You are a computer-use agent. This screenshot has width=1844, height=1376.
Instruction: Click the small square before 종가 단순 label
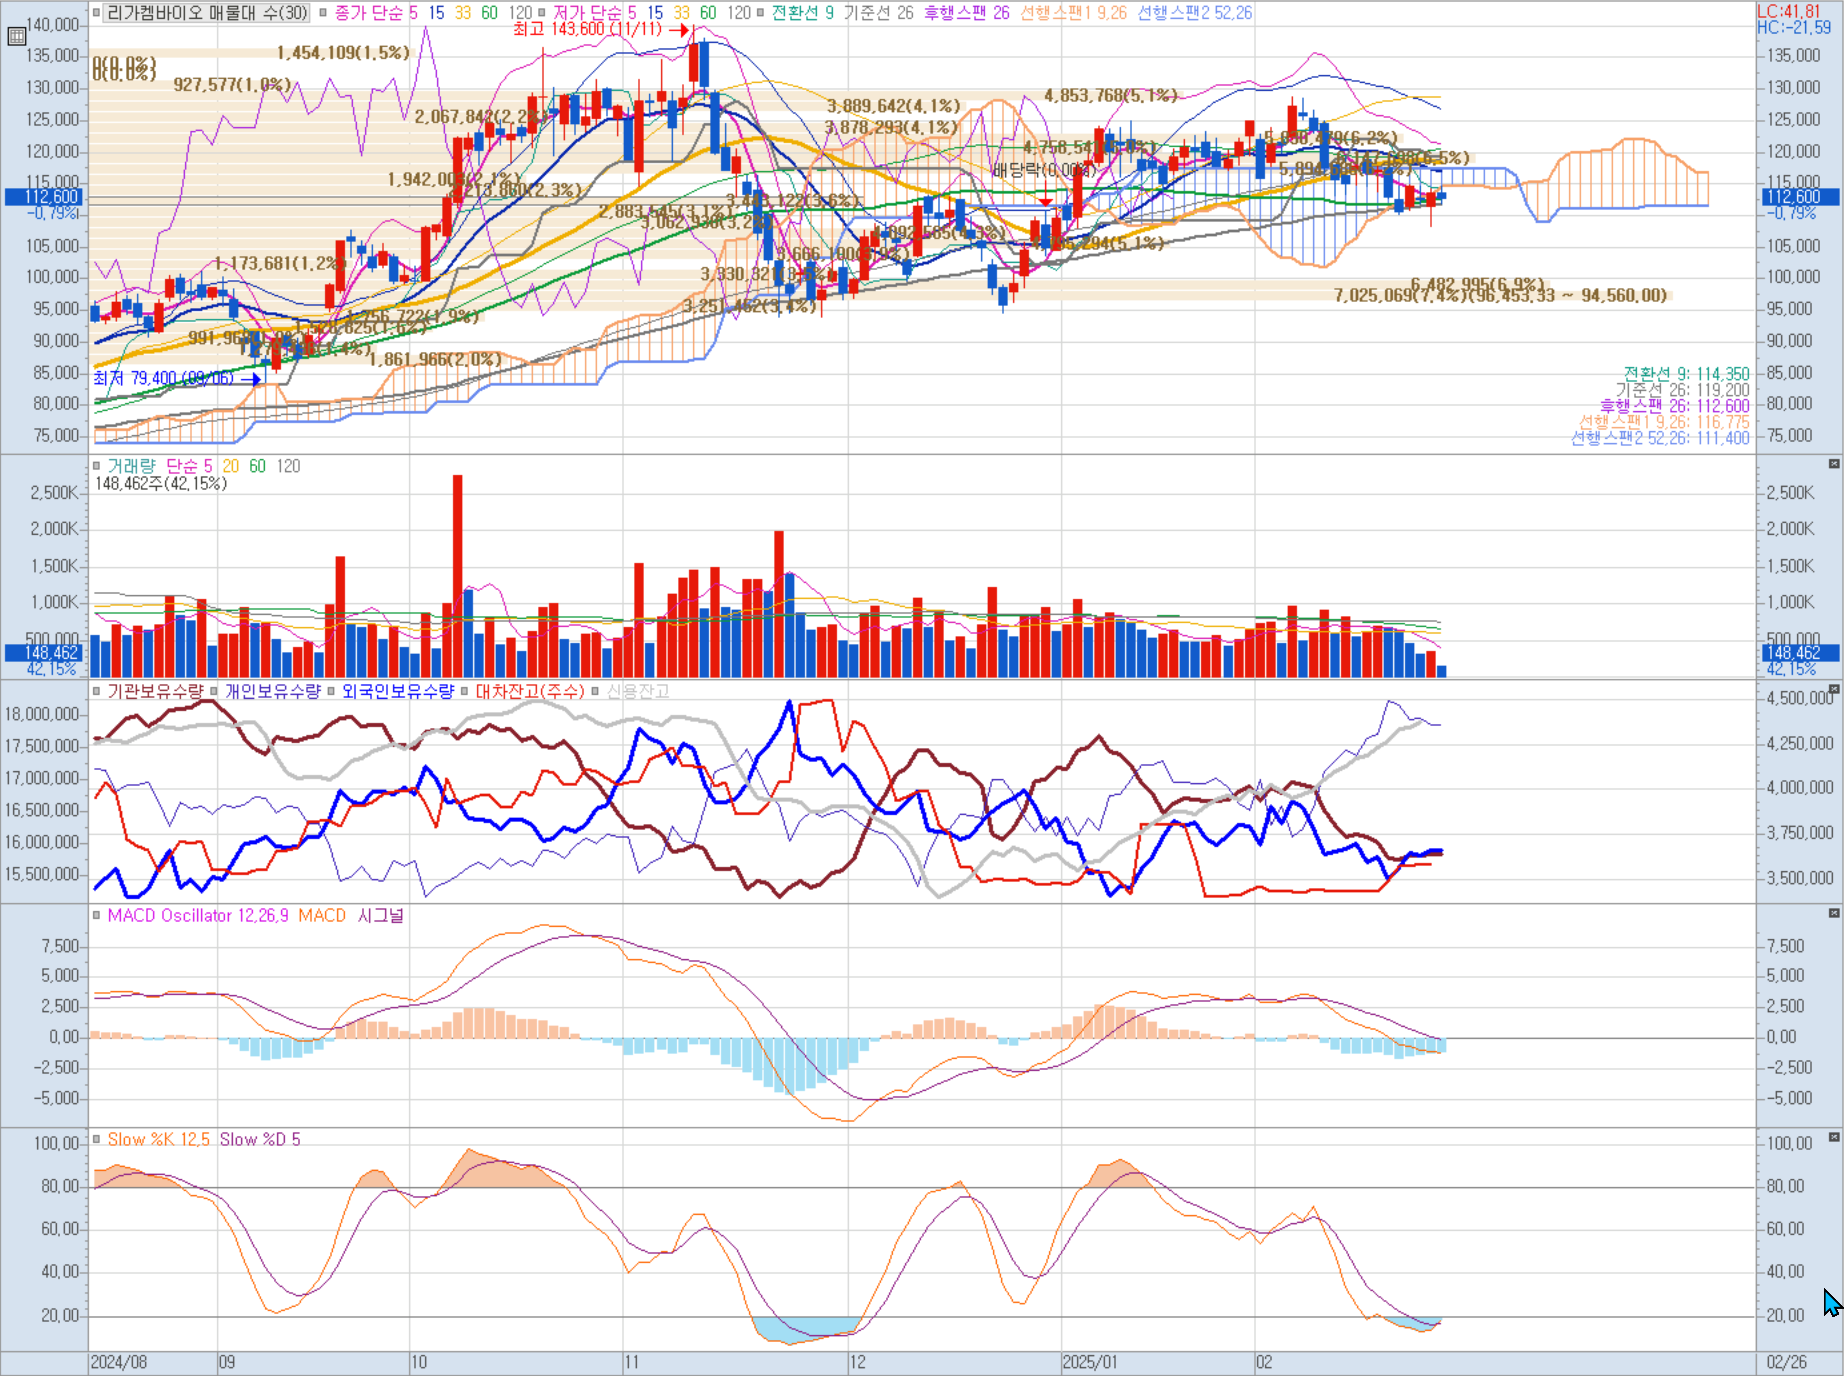click(323, 13)
